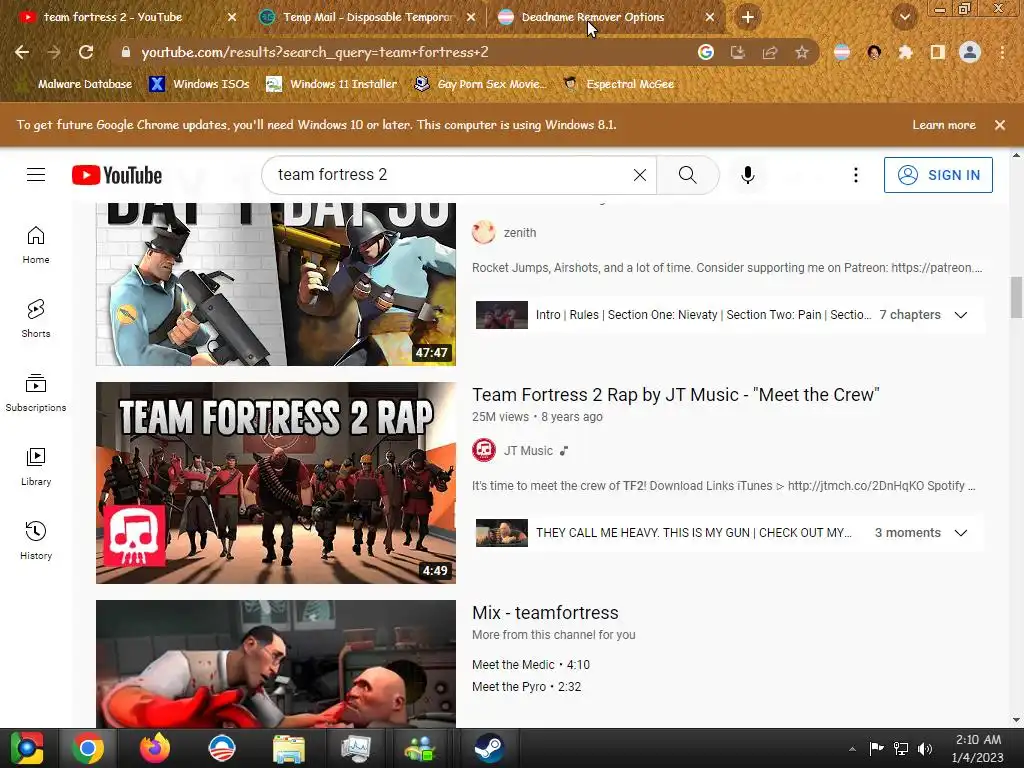Open Shorts in the sidebar

(36, 319)
